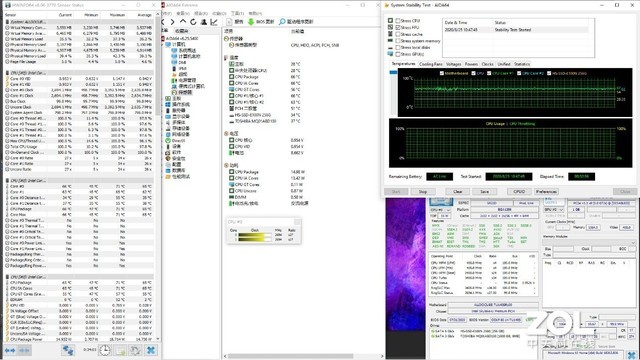Click the refresh icon in AIDA64 toolbar
The height and width of the screenshot is (360, 640).
pos(193,22)
